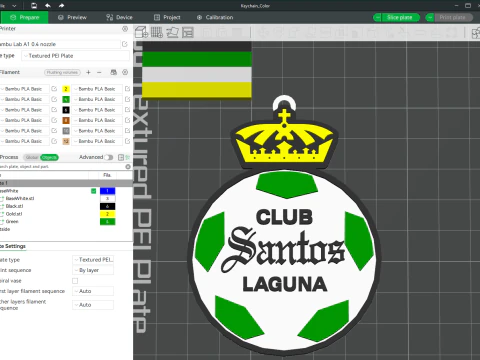Image resolution: width=480 pixels, height=360 pixels.
Task: Open Bambu Lab A1 0.4 nozzle printer selector
Action: pyautogui.click(x=60, y=44)
